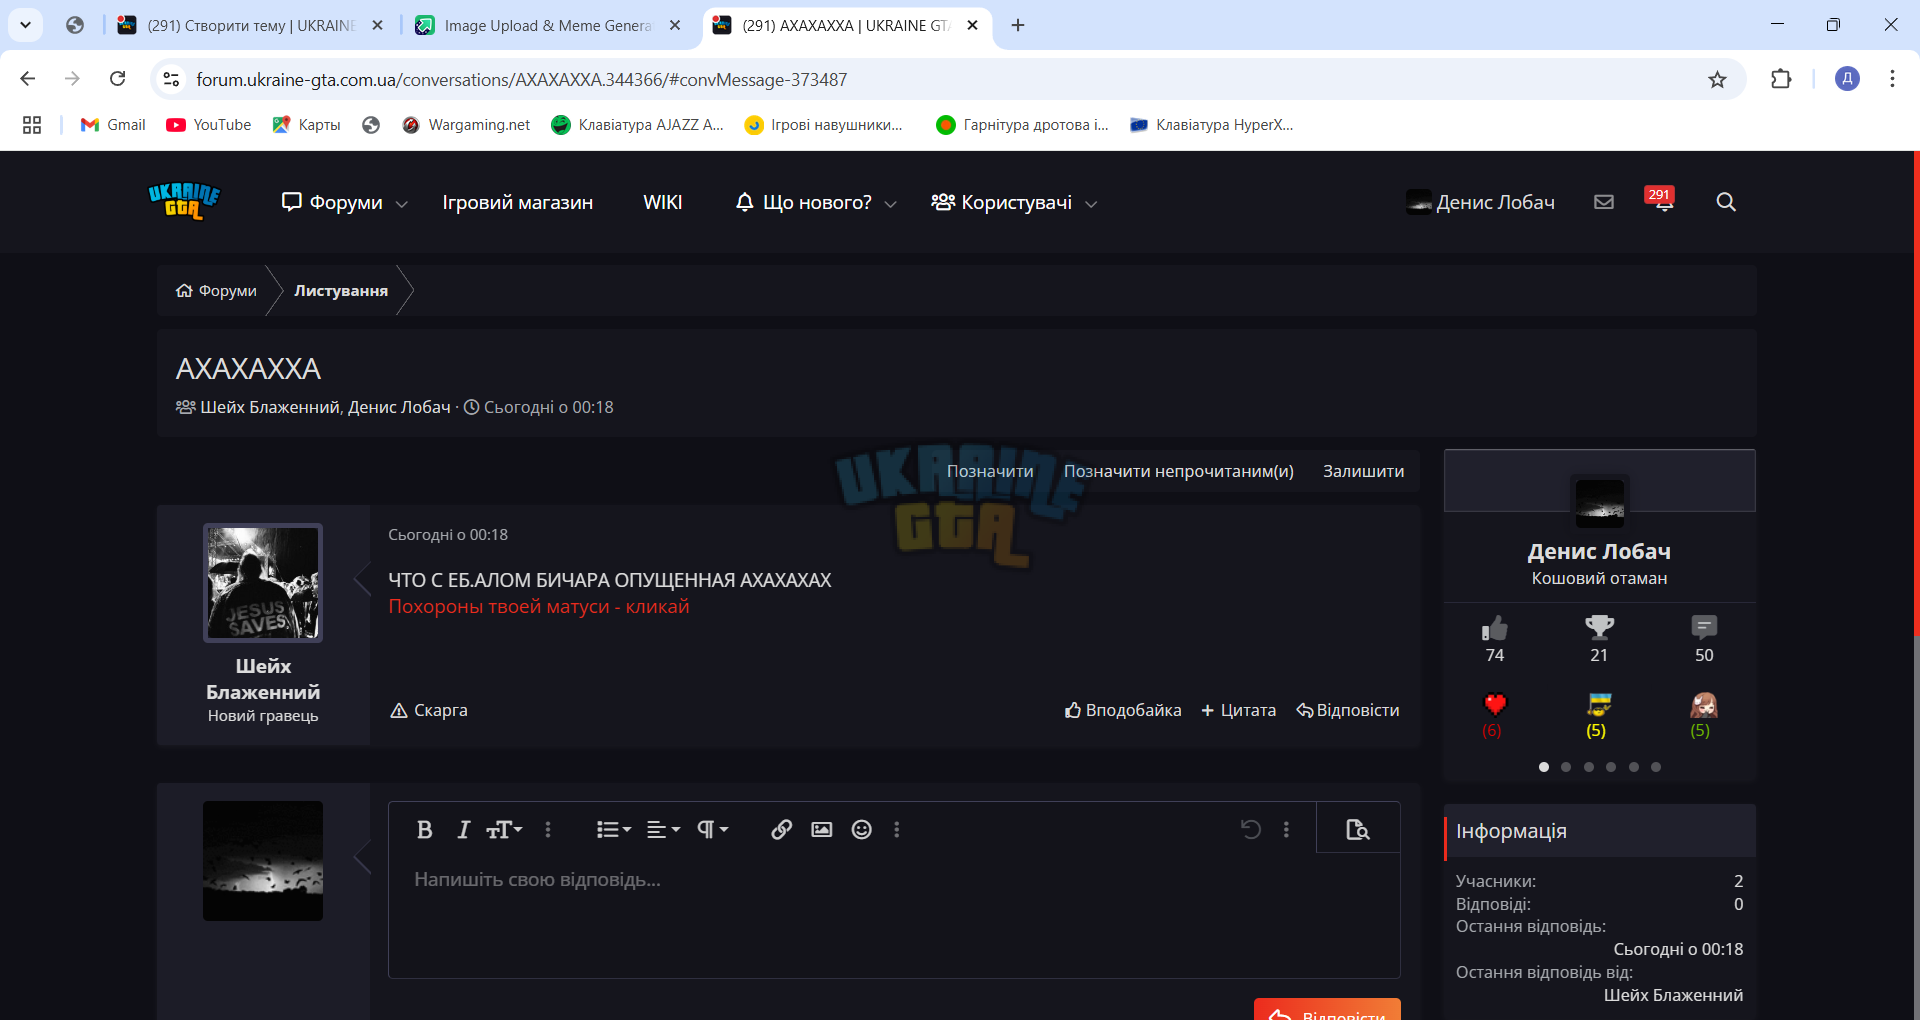Open the Ігровий магазин menu item

click(x=518, y=203)
